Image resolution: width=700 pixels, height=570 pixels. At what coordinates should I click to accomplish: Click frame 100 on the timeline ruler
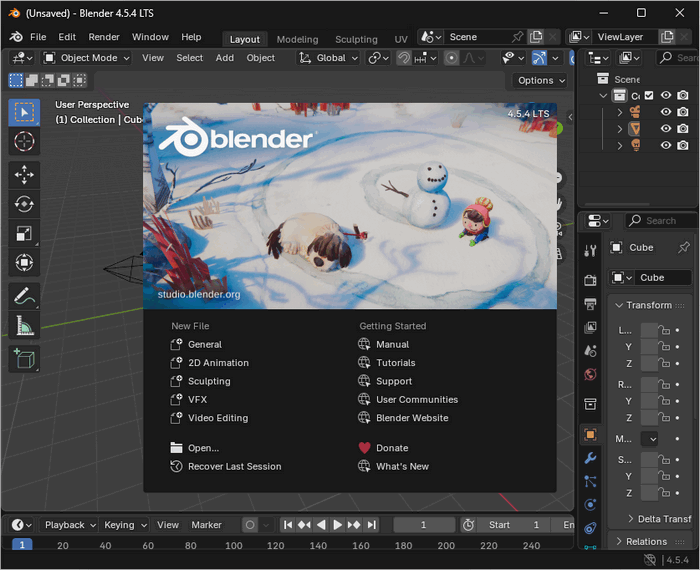234,545
